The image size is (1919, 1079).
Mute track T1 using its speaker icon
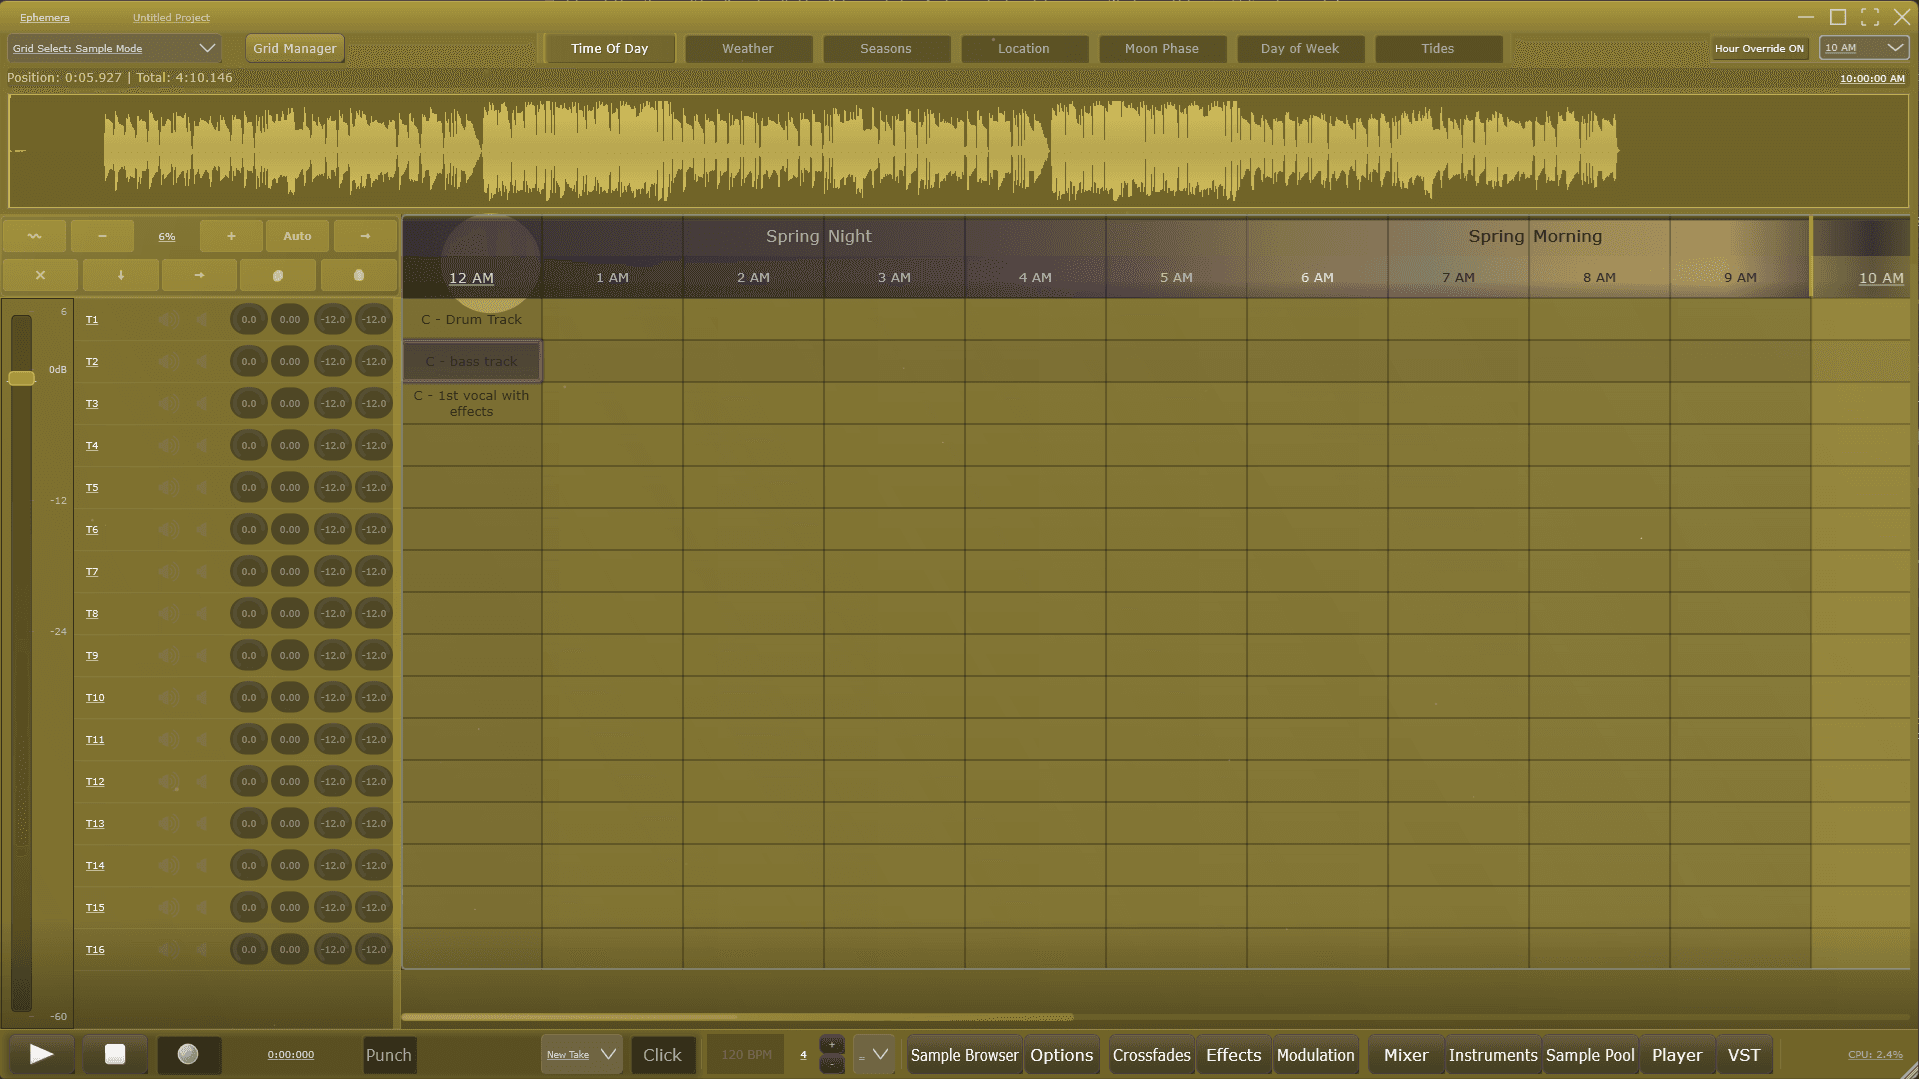click(169, 320)
